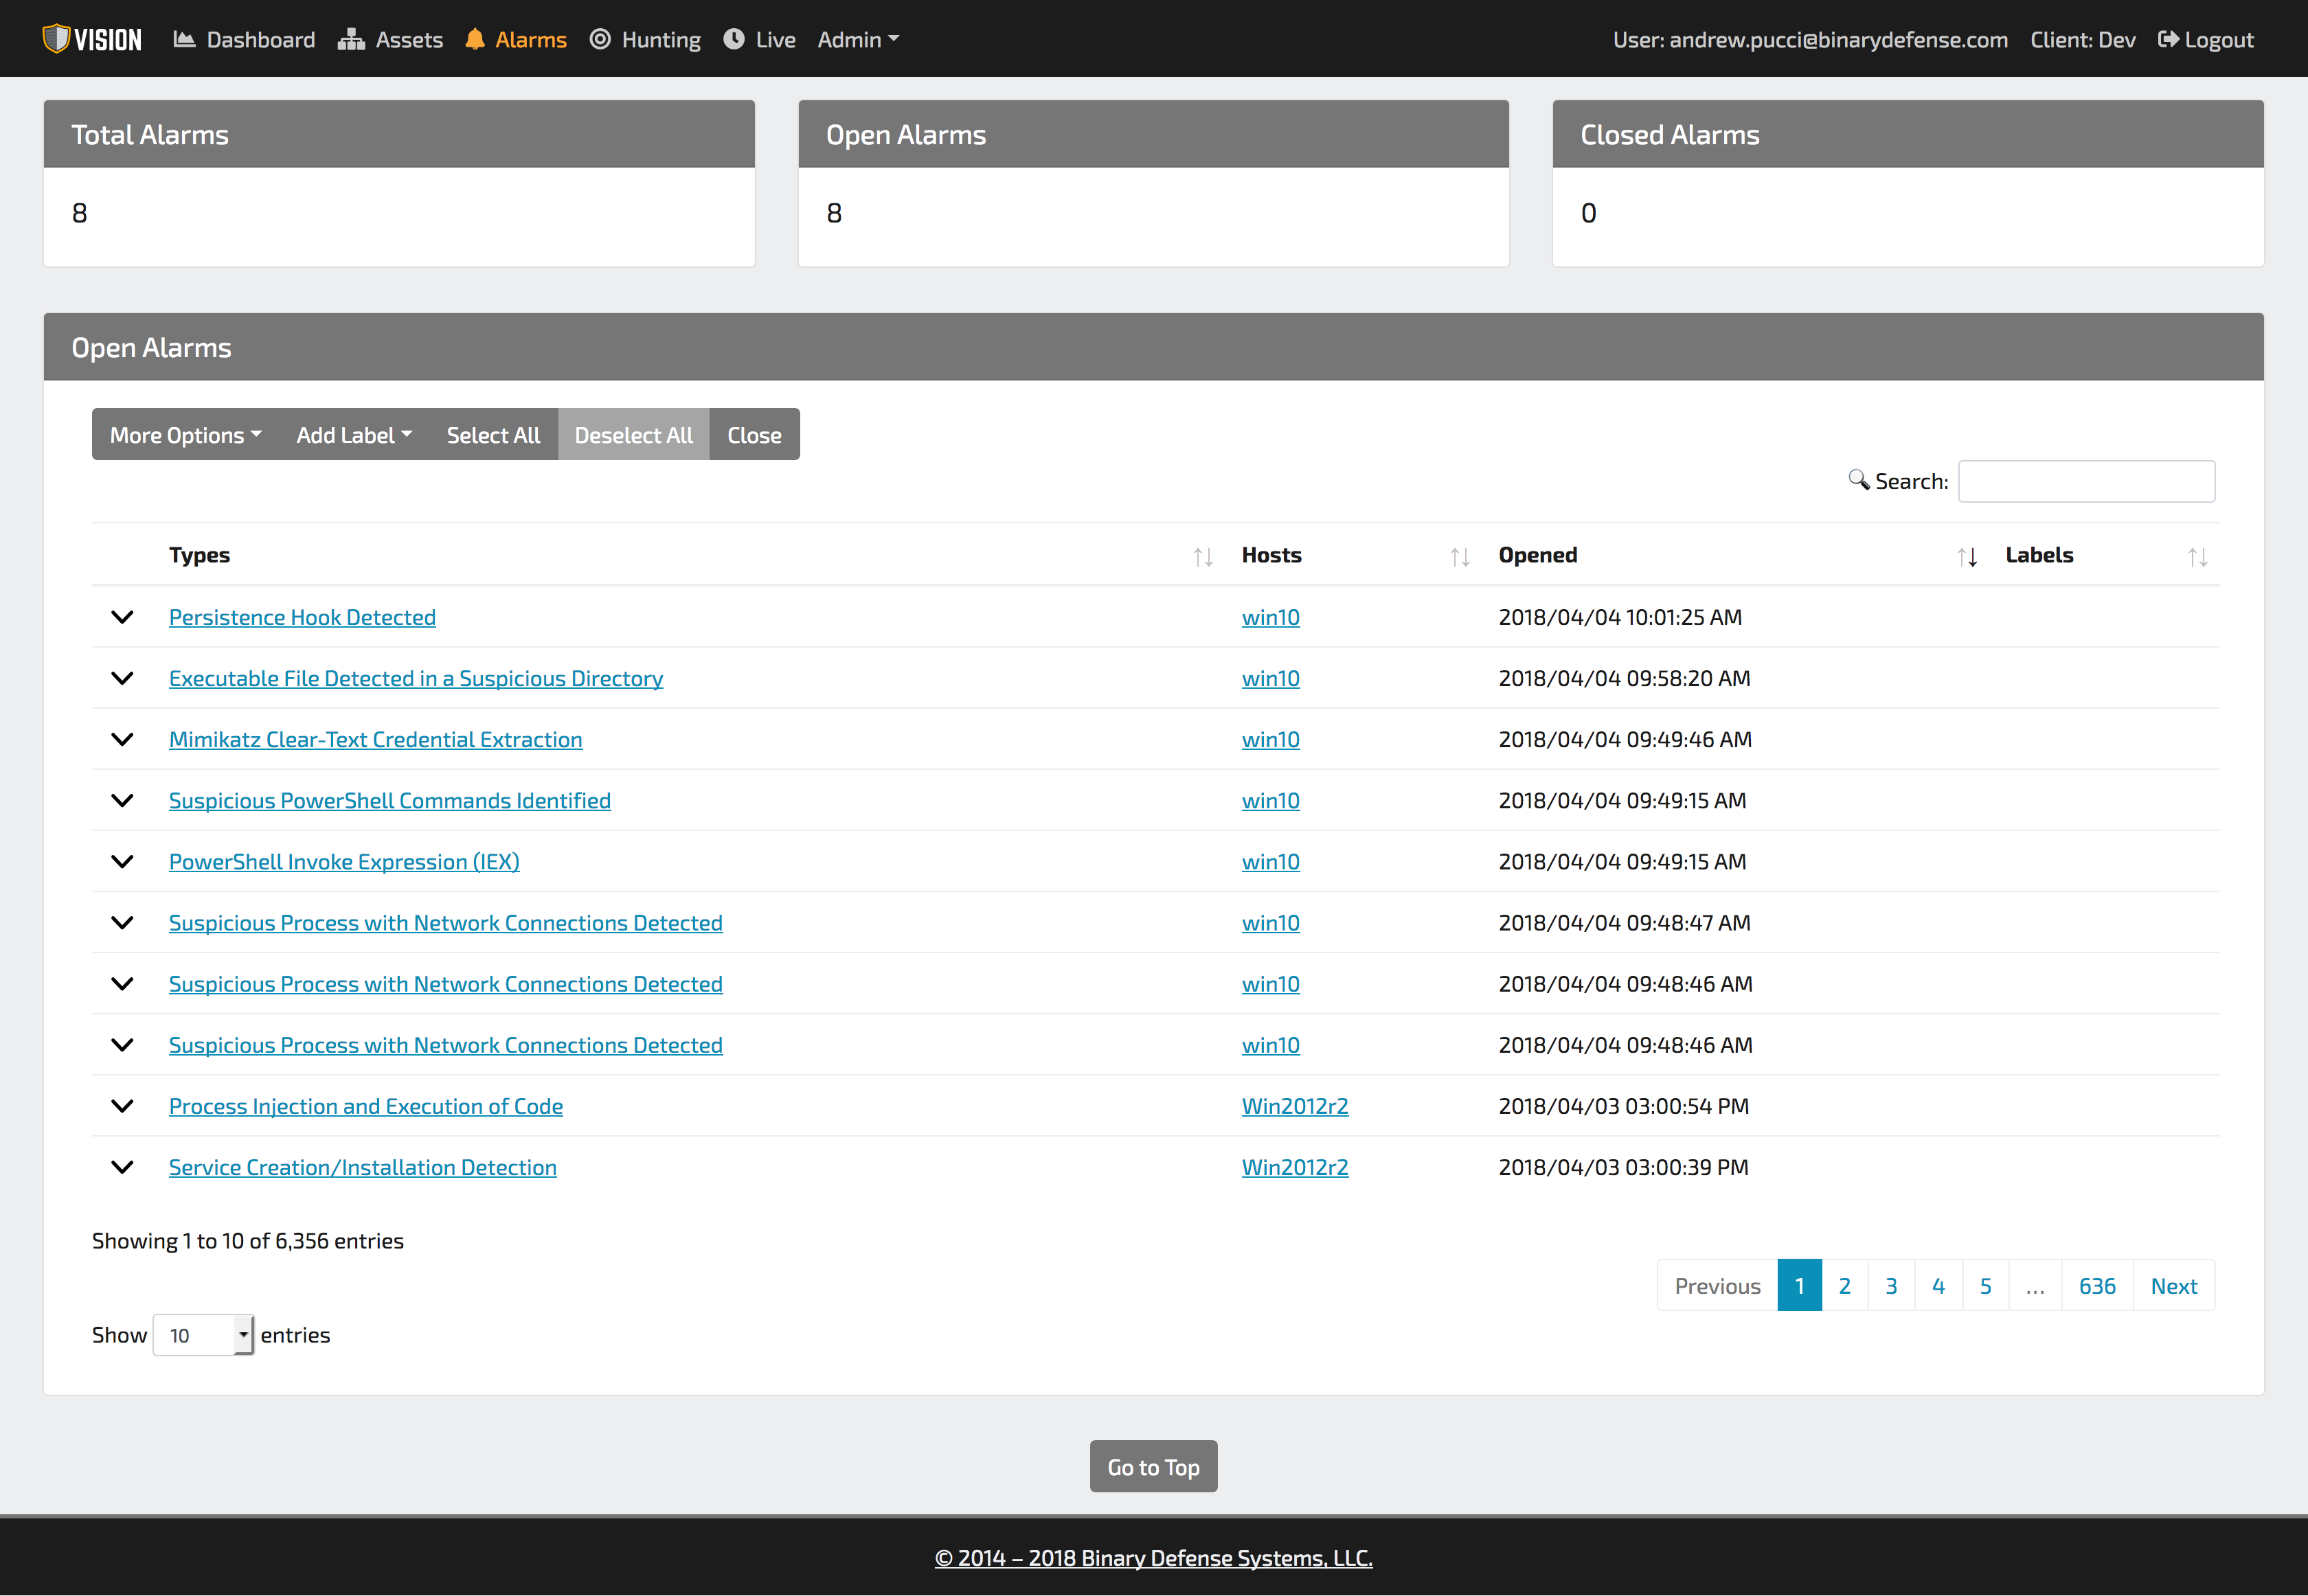Switch to the Live view
This screenshot has height=1596, width=2308.
(759, 39)
